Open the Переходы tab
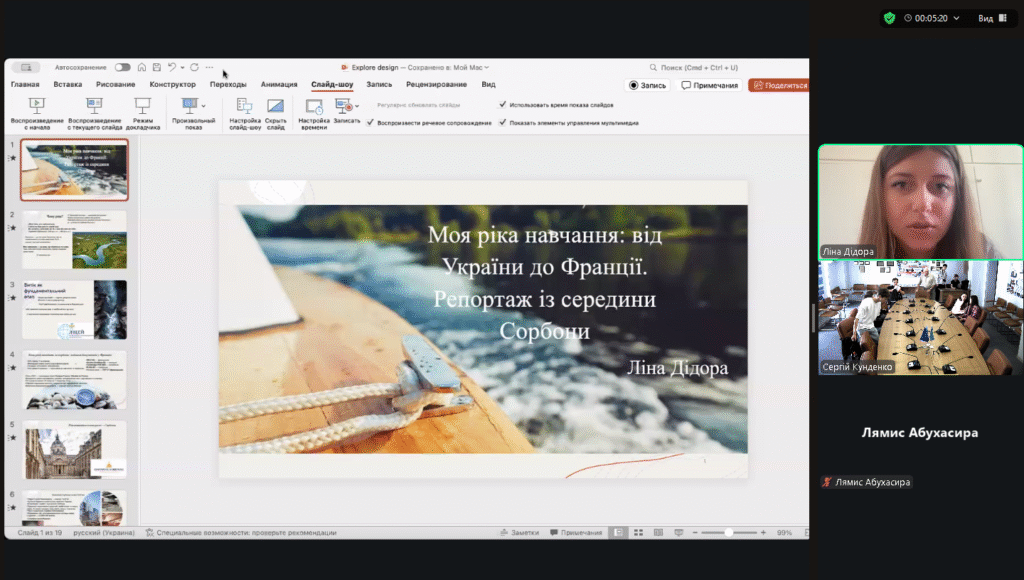The height and width of the screenshot is (580, 1024). pos(228,84)
